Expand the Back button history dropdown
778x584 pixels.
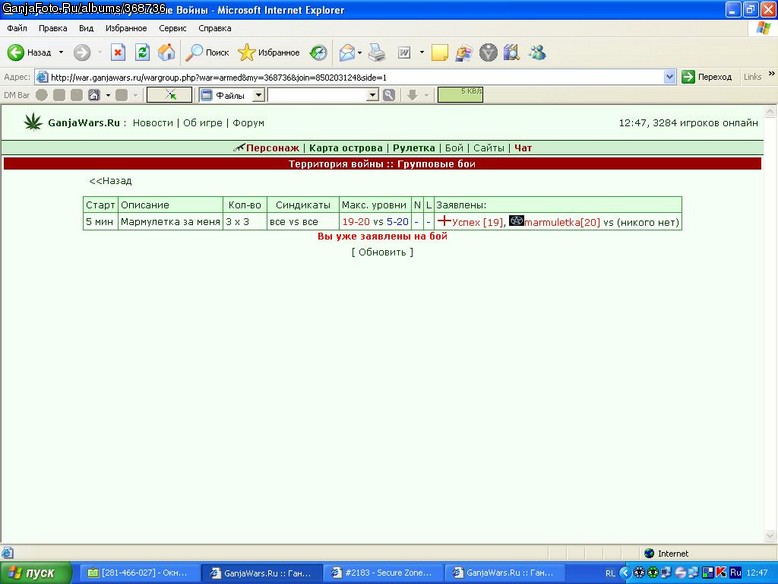[61, 52]
